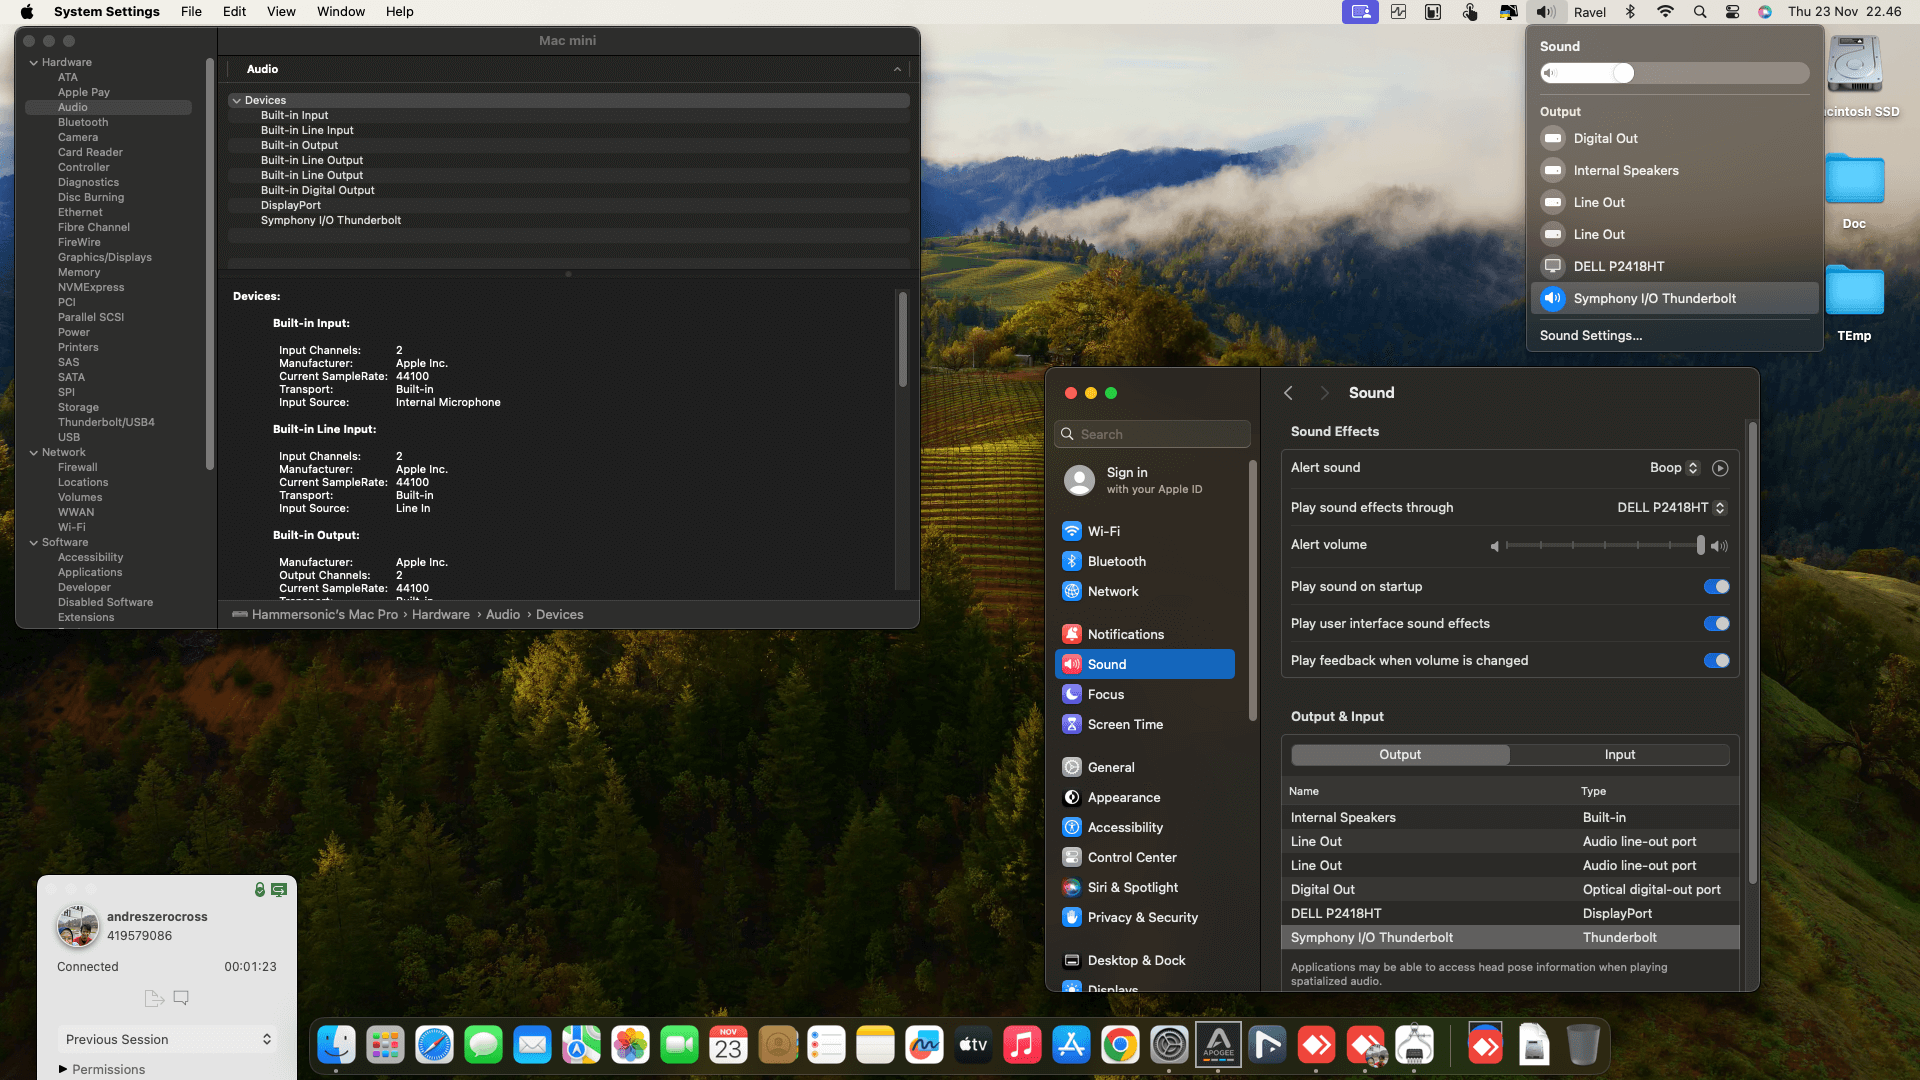Select Internal Speakers row in output table
The height and width of the screenshot is (1080, 1920).
coord(1510,817)
